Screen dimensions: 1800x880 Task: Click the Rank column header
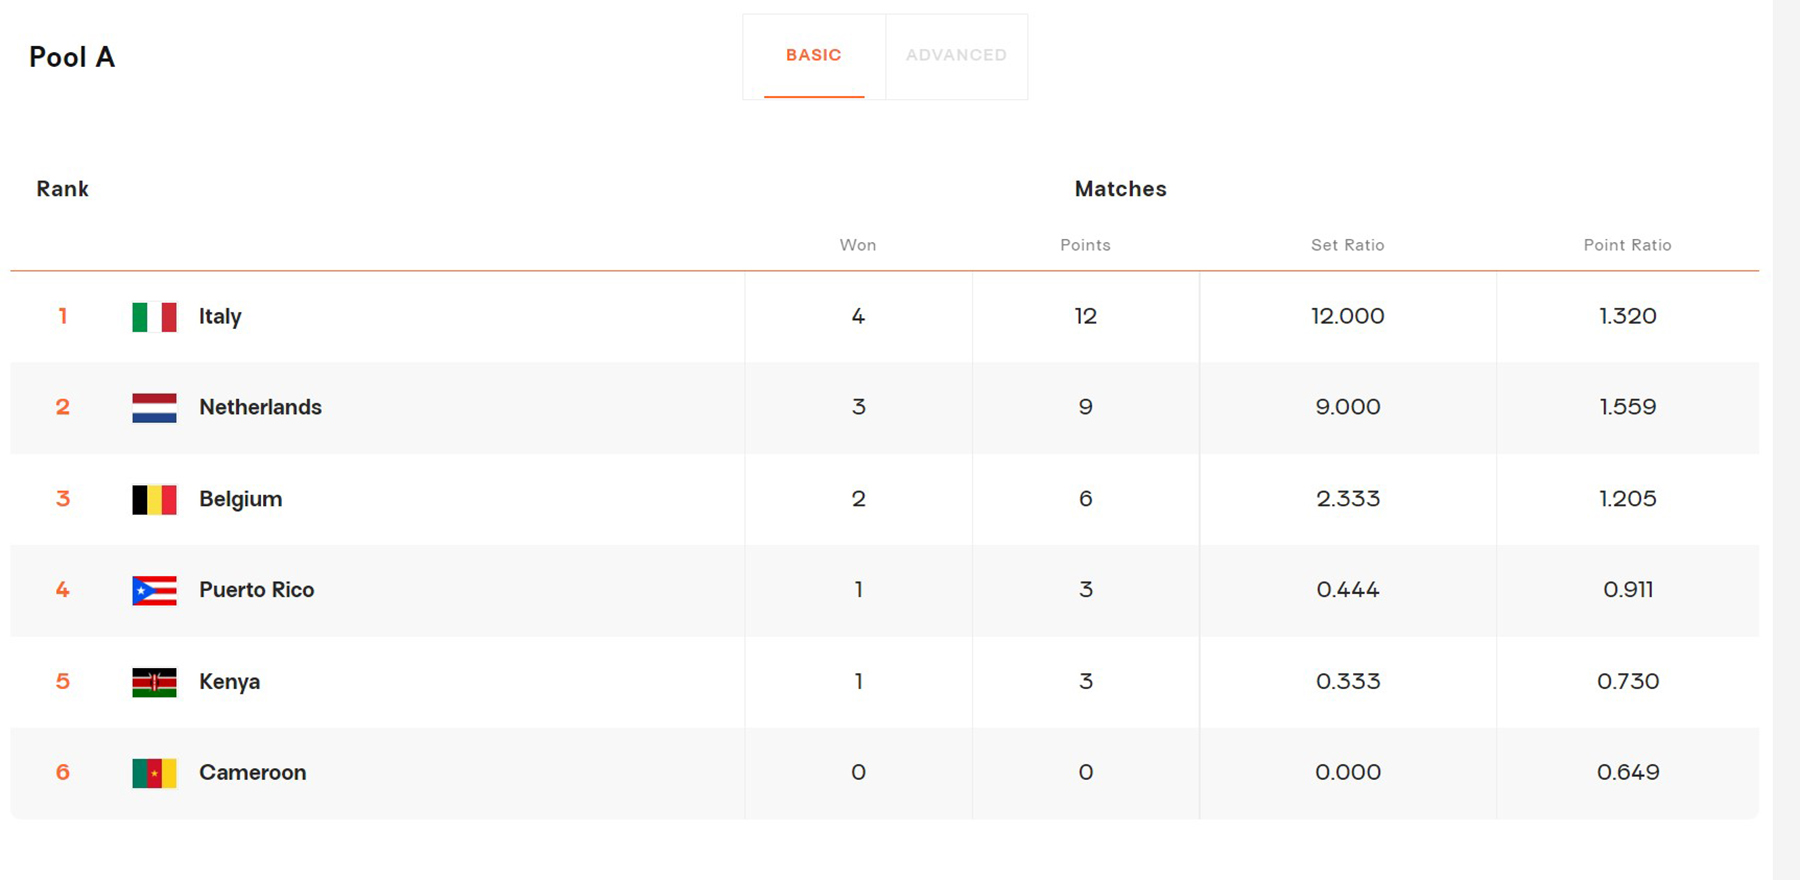pyautogui.click(x=62, y=189)
